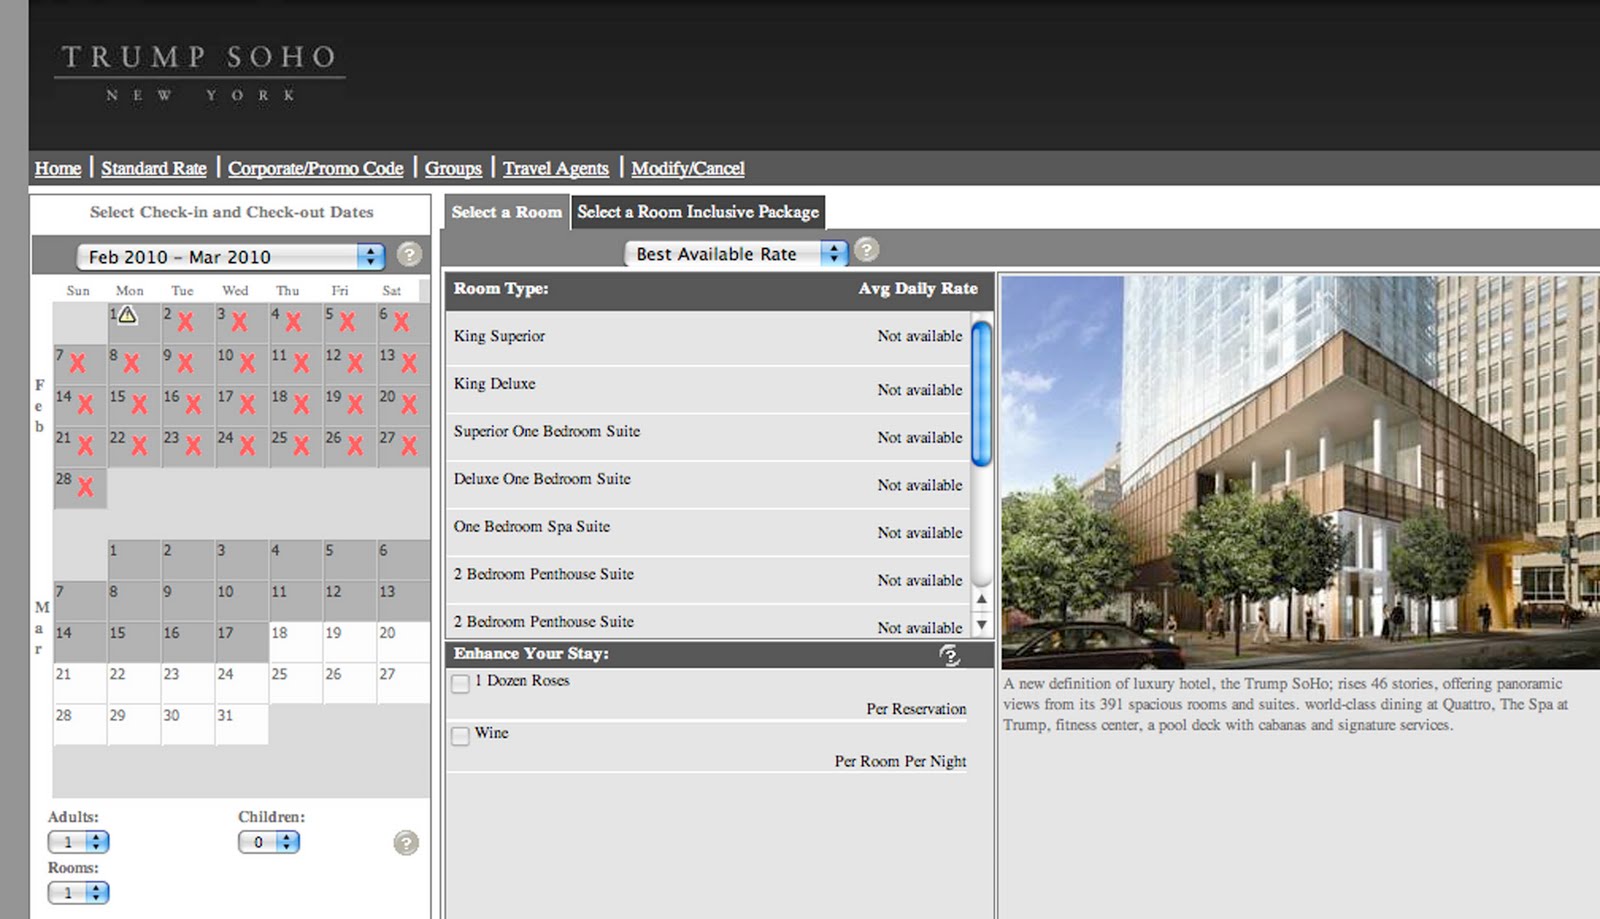
Task: Click Not available rate for King Superior
Action: [x=920, y=336]
